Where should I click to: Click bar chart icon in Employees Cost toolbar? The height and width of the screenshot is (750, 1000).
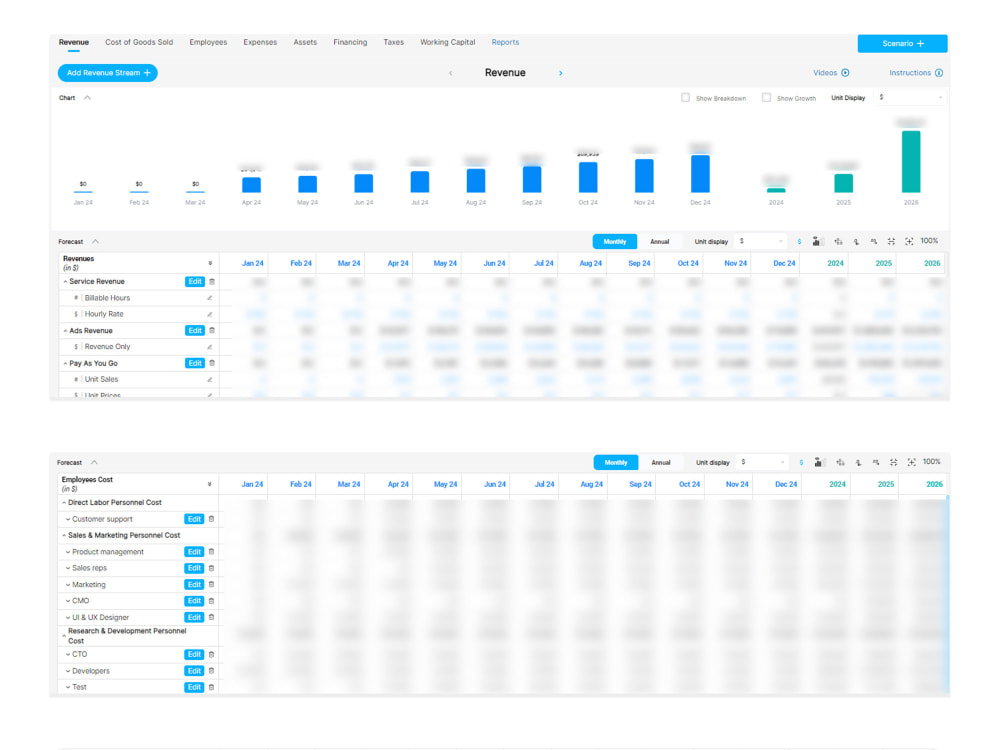pyautogui.click(x=820, y=462)
